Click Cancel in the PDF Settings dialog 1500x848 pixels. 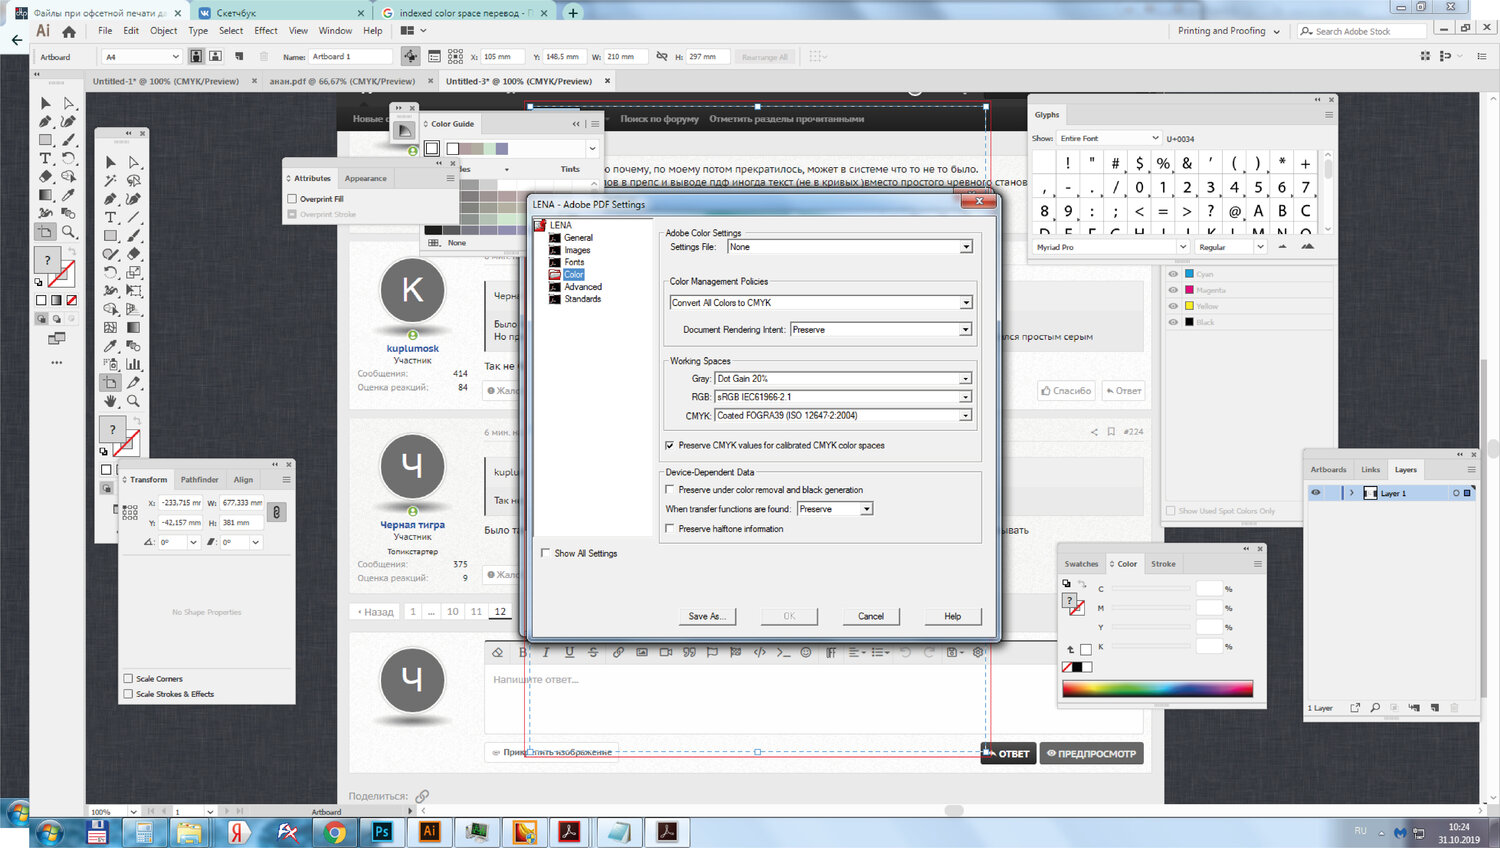coord(871,616)
